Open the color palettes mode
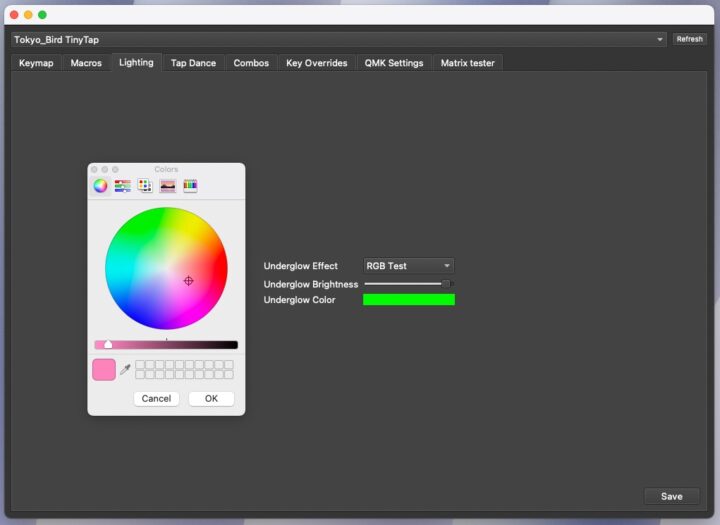The image size is (720, 525). [x=145, y=185]
